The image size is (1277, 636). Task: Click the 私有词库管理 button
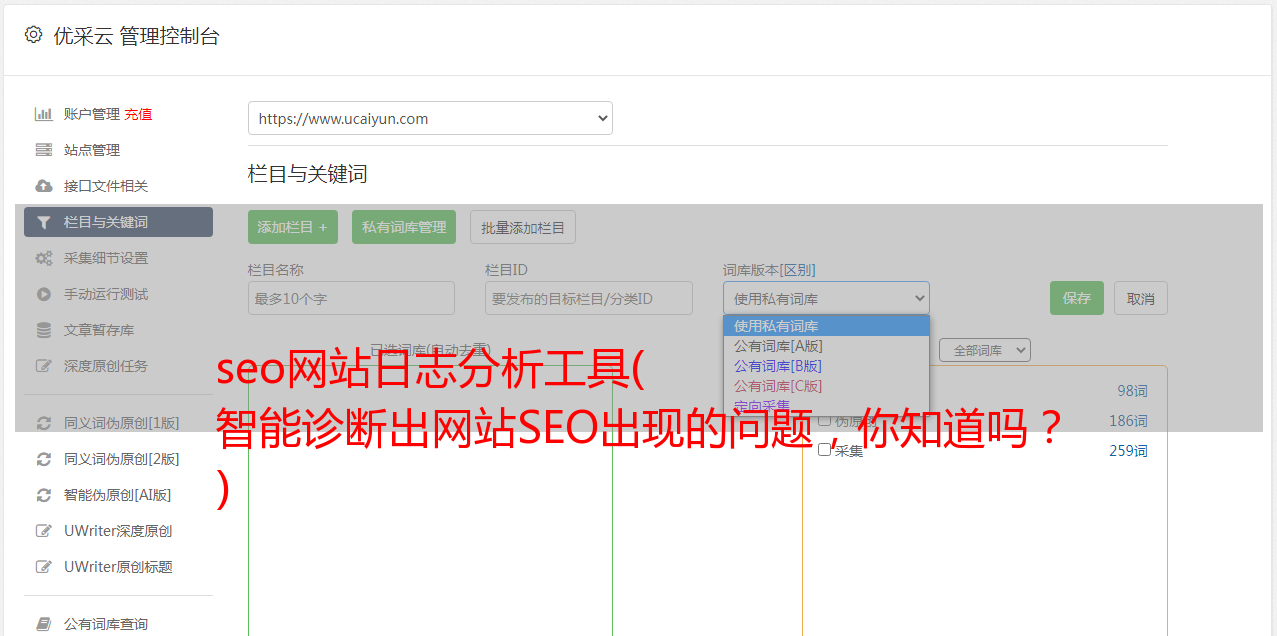tap(404, 227)
